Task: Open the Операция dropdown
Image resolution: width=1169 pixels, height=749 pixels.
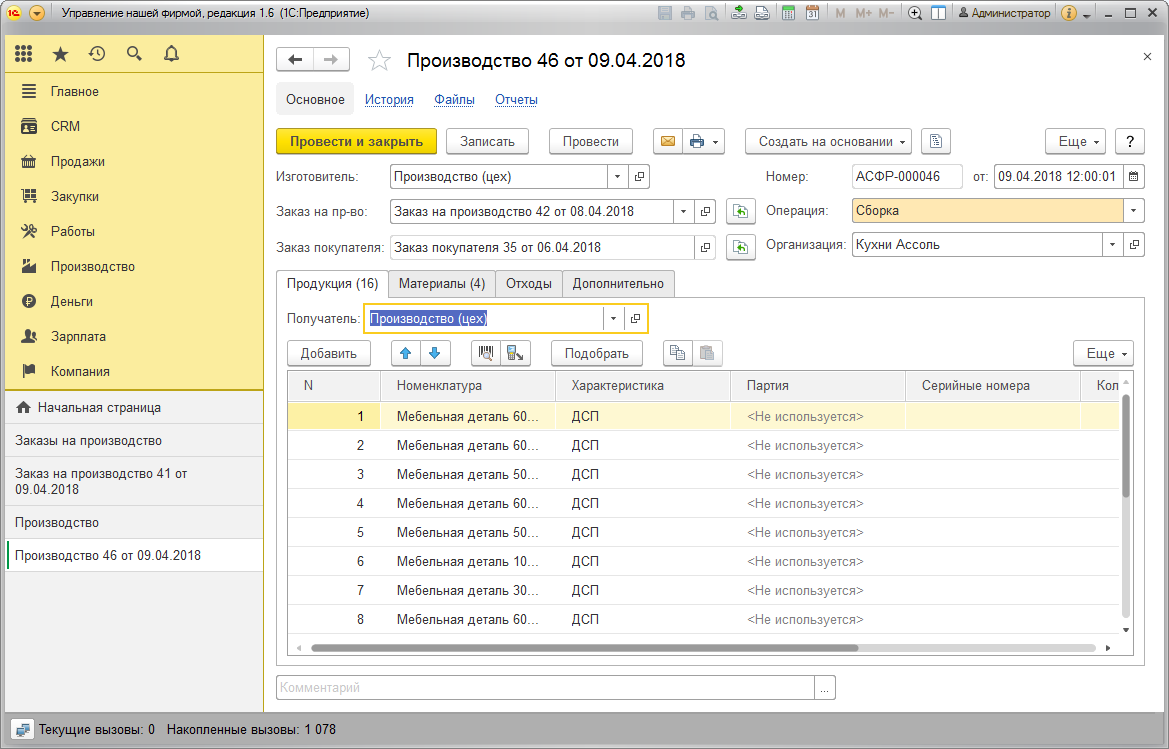Action: point(1133,211)
